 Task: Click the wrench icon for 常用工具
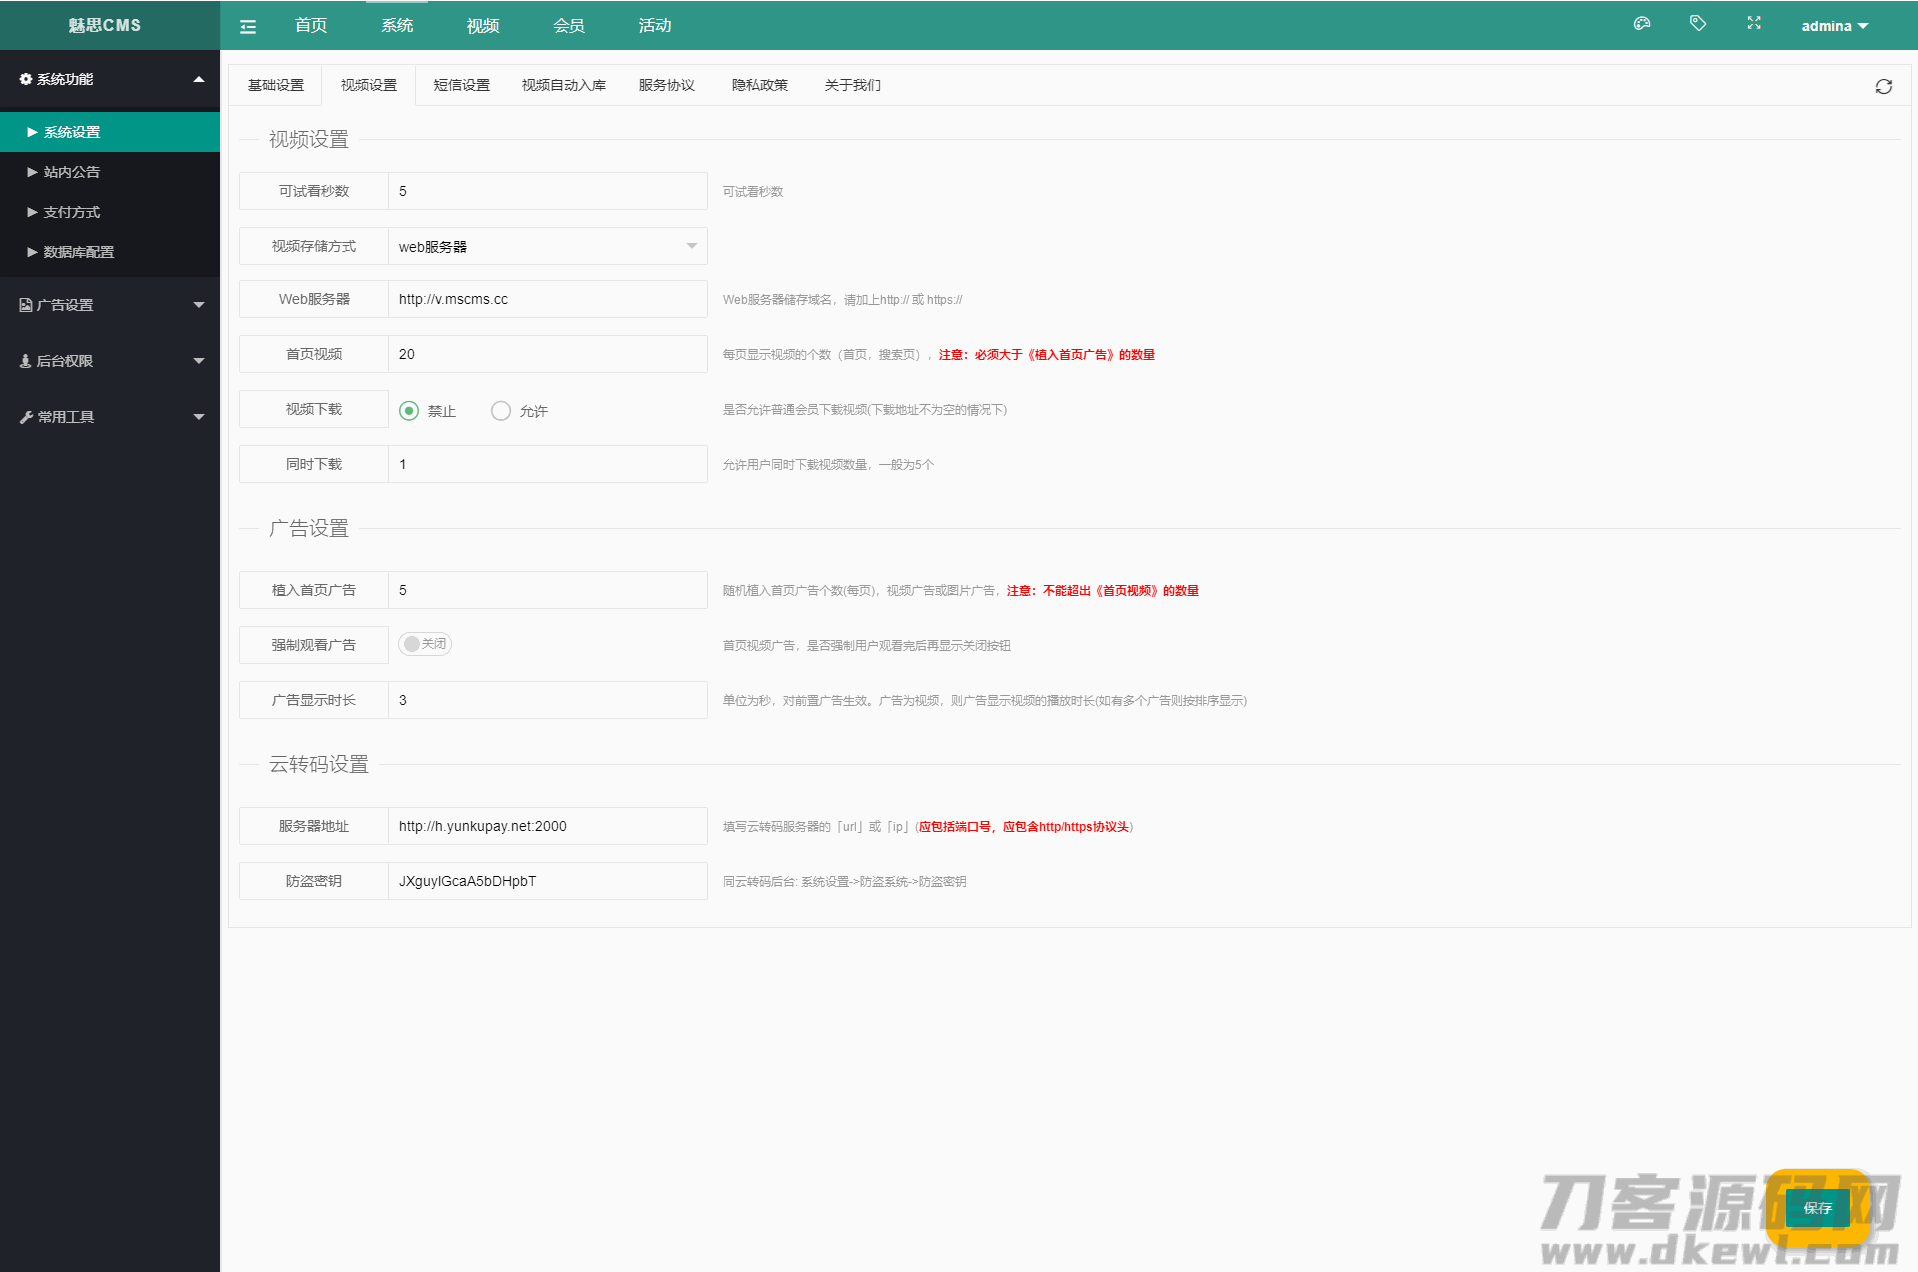coord(26,417)
